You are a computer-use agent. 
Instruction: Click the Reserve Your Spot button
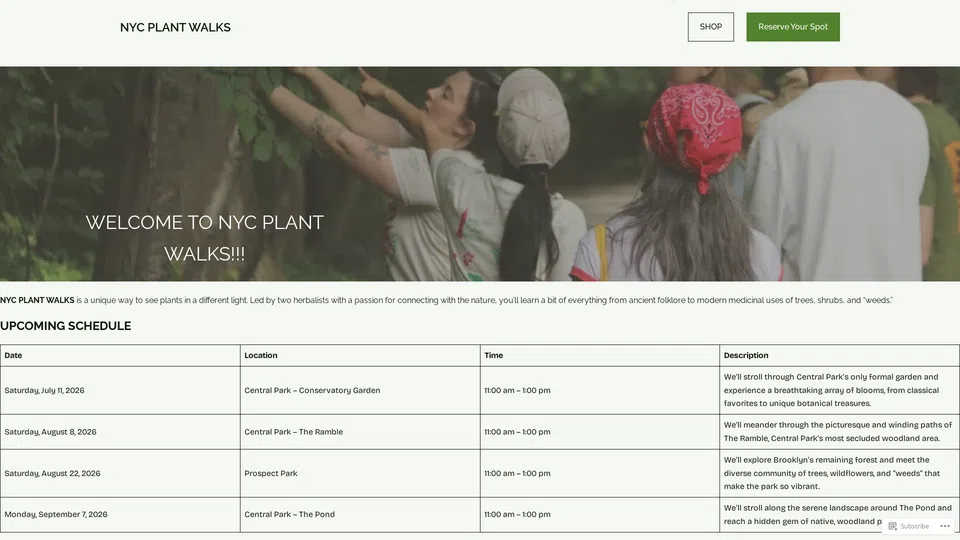coord(793,27)
